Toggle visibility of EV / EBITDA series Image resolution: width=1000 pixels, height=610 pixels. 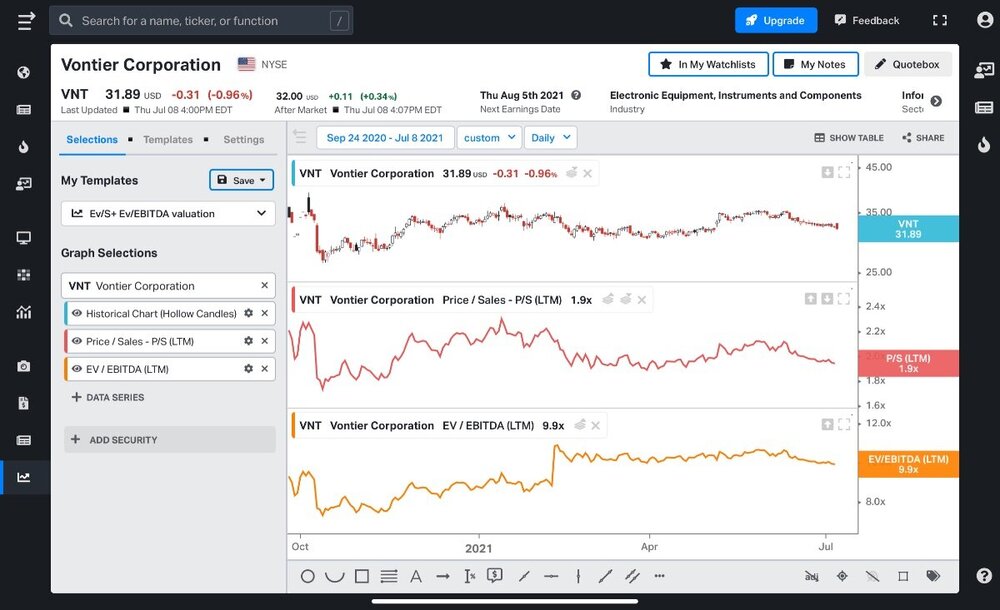77,369
